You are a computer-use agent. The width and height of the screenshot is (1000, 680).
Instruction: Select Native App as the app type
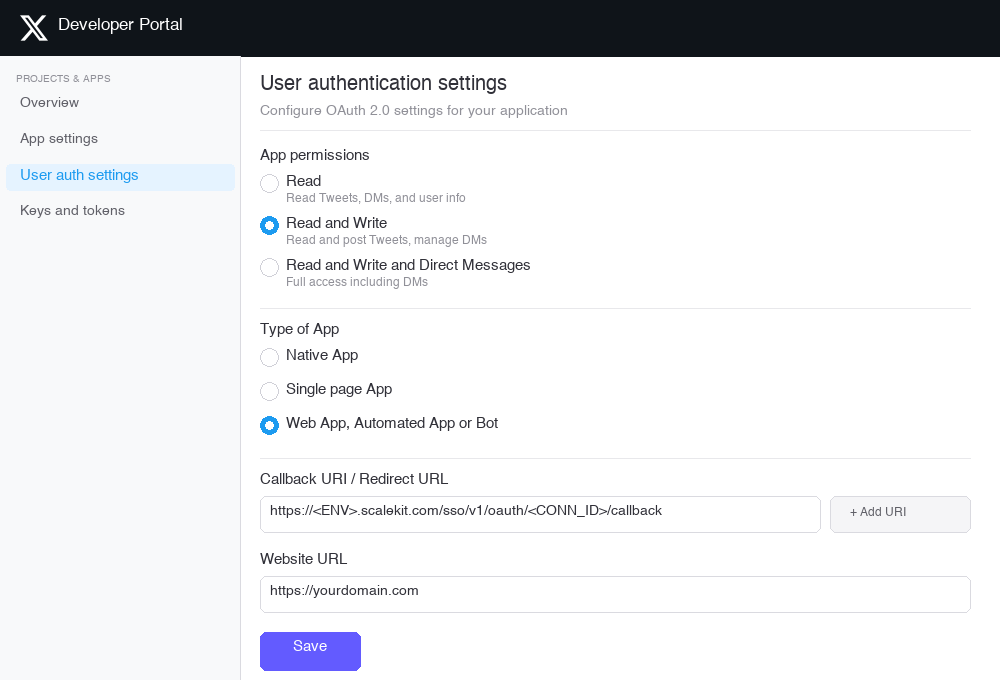pyautogui.click(x=269, y=357)
